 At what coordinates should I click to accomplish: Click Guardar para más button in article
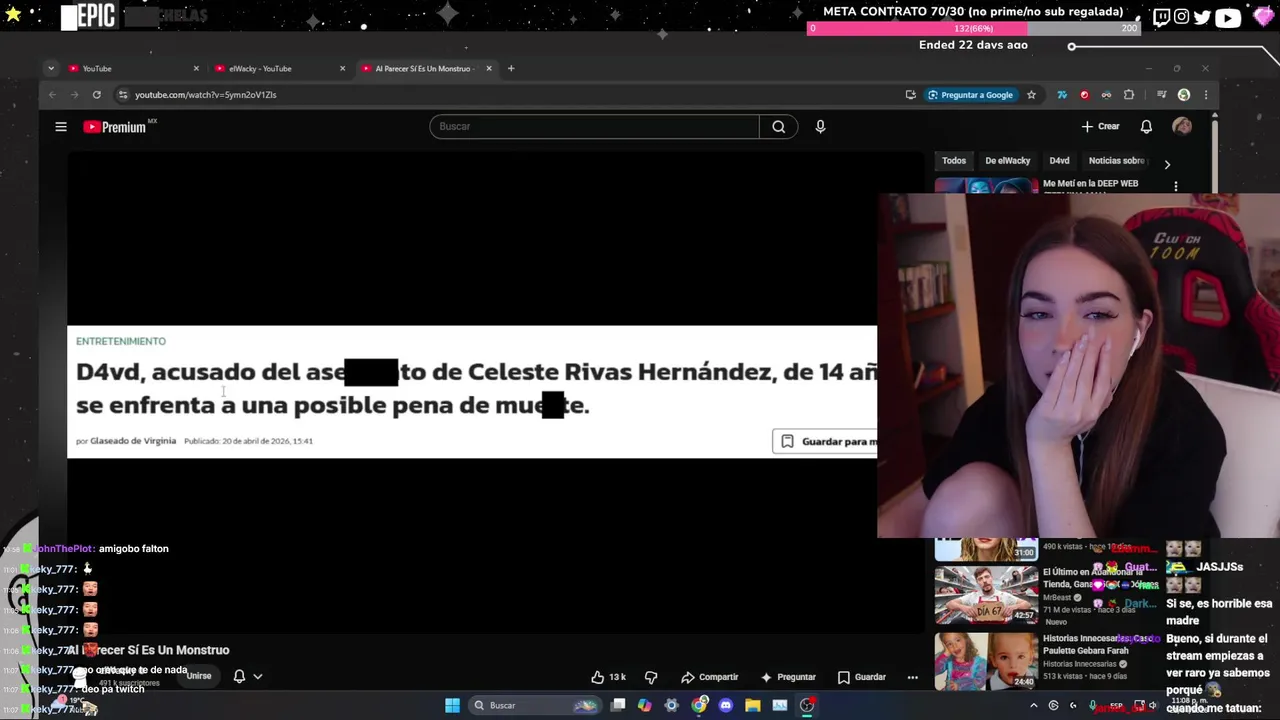pyautogui.click(x=825, y=441)
